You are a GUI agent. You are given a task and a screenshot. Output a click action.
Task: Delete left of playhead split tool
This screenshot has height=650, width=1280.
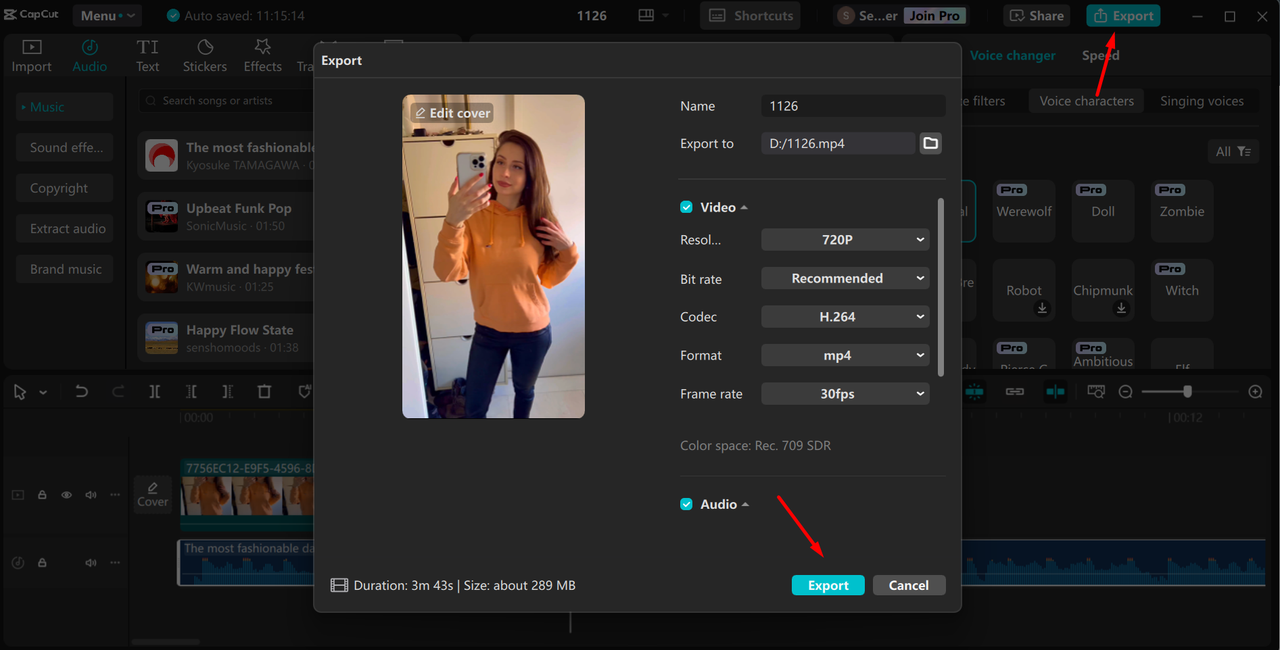[191, 392]
